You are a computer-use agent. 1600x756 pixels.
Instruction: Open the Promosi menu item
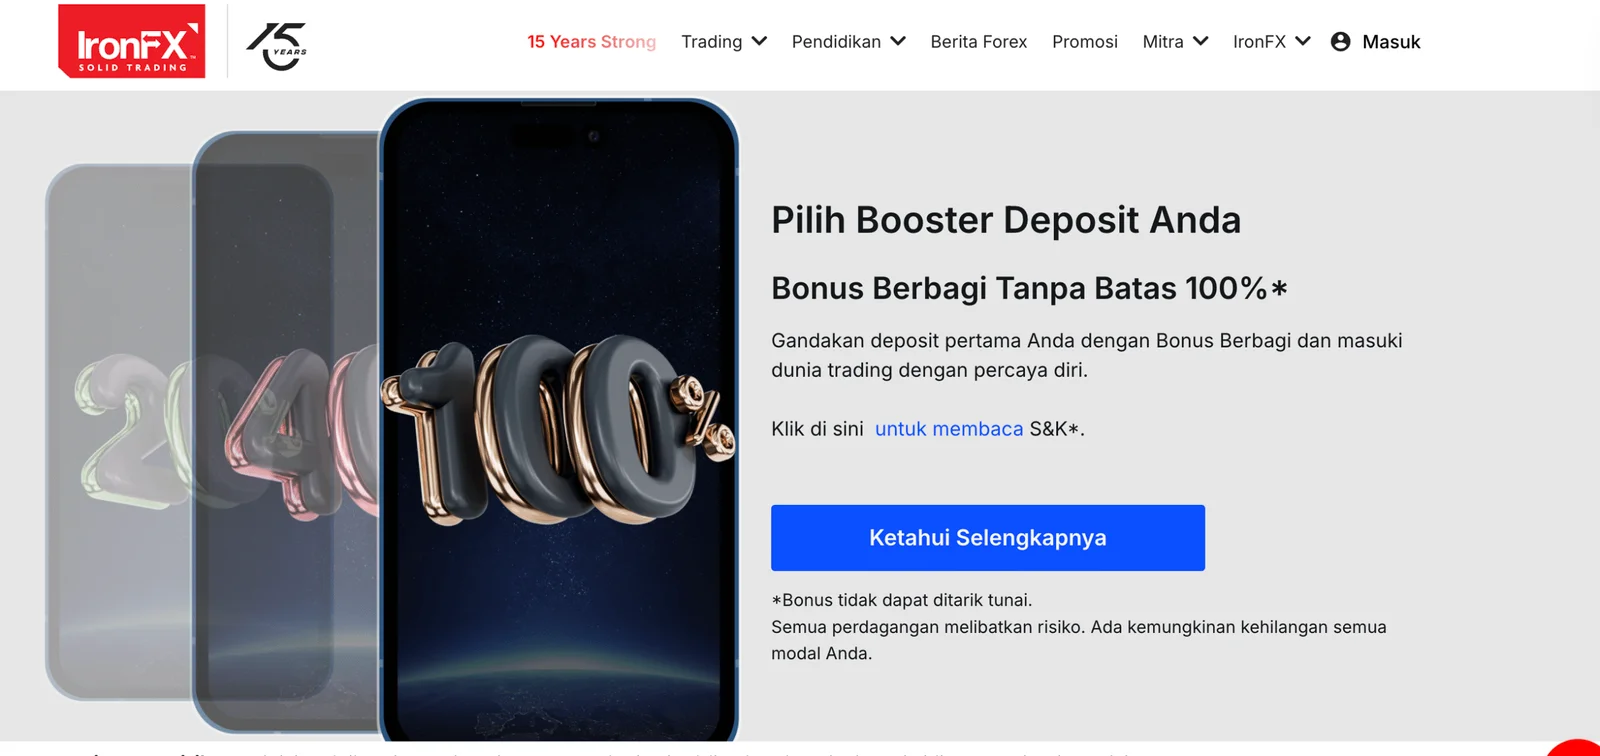pyautogui.click(x=1085, y=41)
